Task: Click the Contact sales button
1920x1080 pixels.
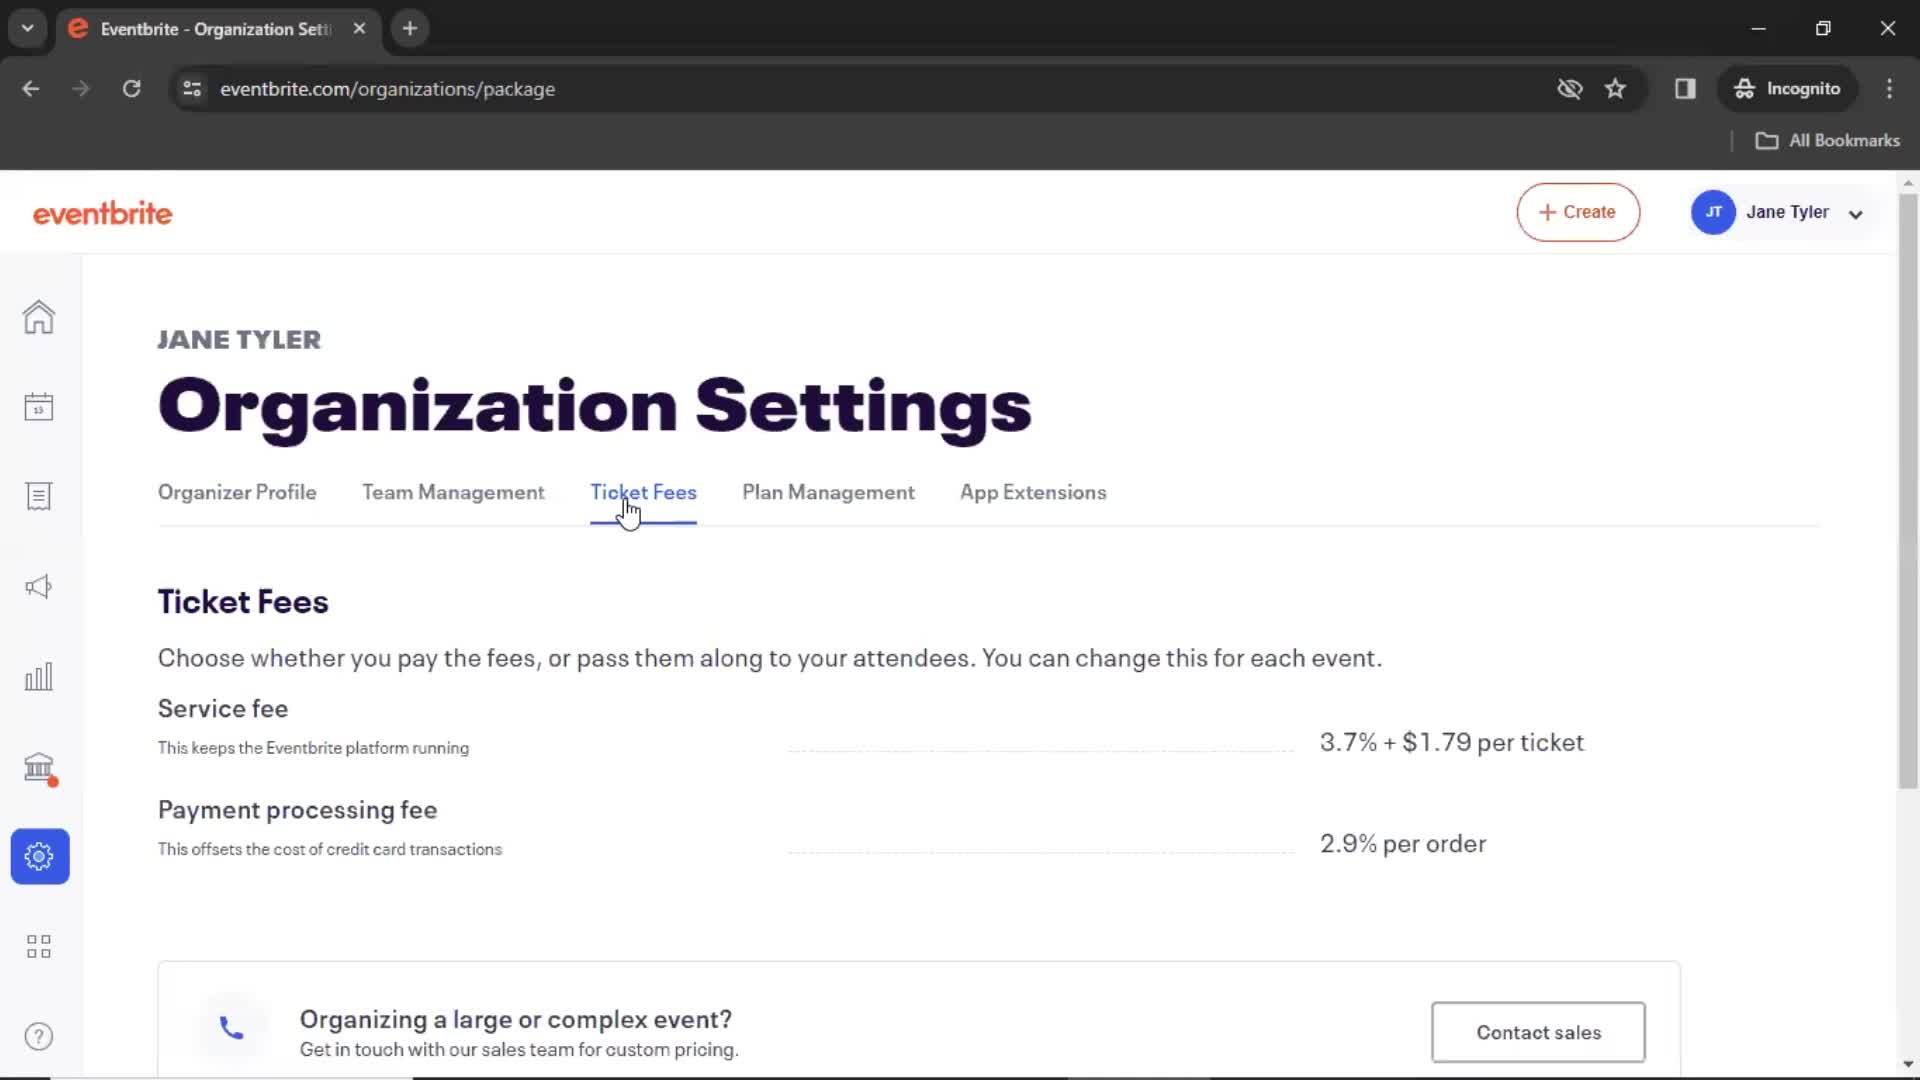Action: pos(1538,1032)
